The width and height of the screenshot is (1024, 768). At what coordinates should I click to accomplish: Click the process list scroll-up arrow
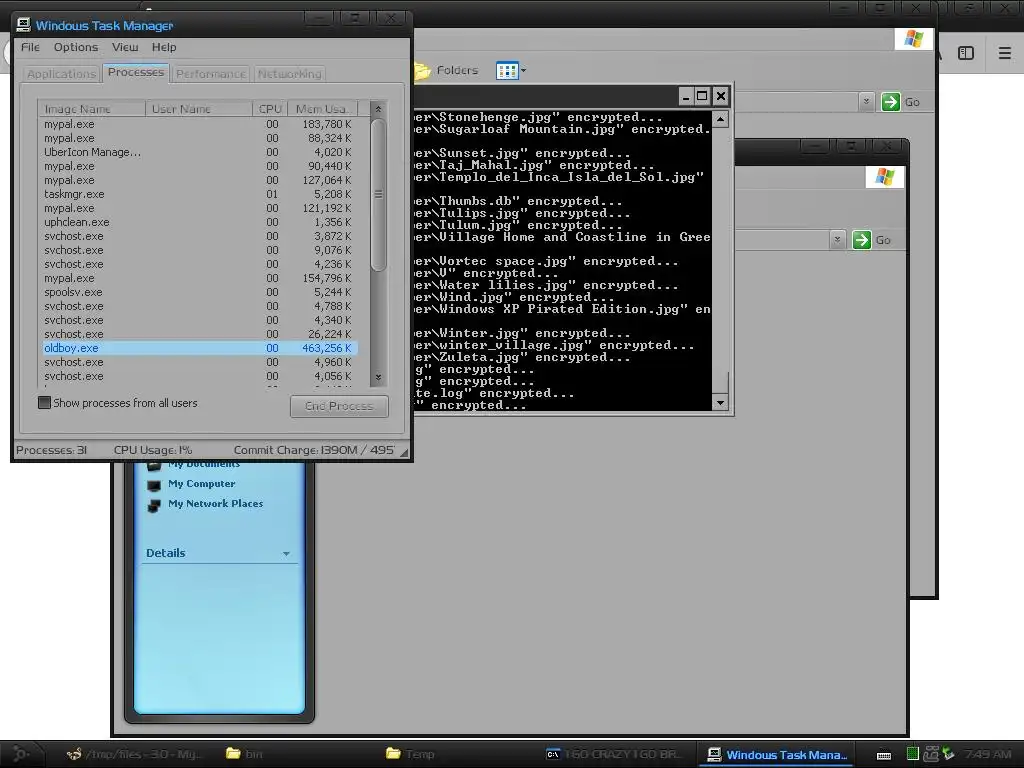(377, 109)
